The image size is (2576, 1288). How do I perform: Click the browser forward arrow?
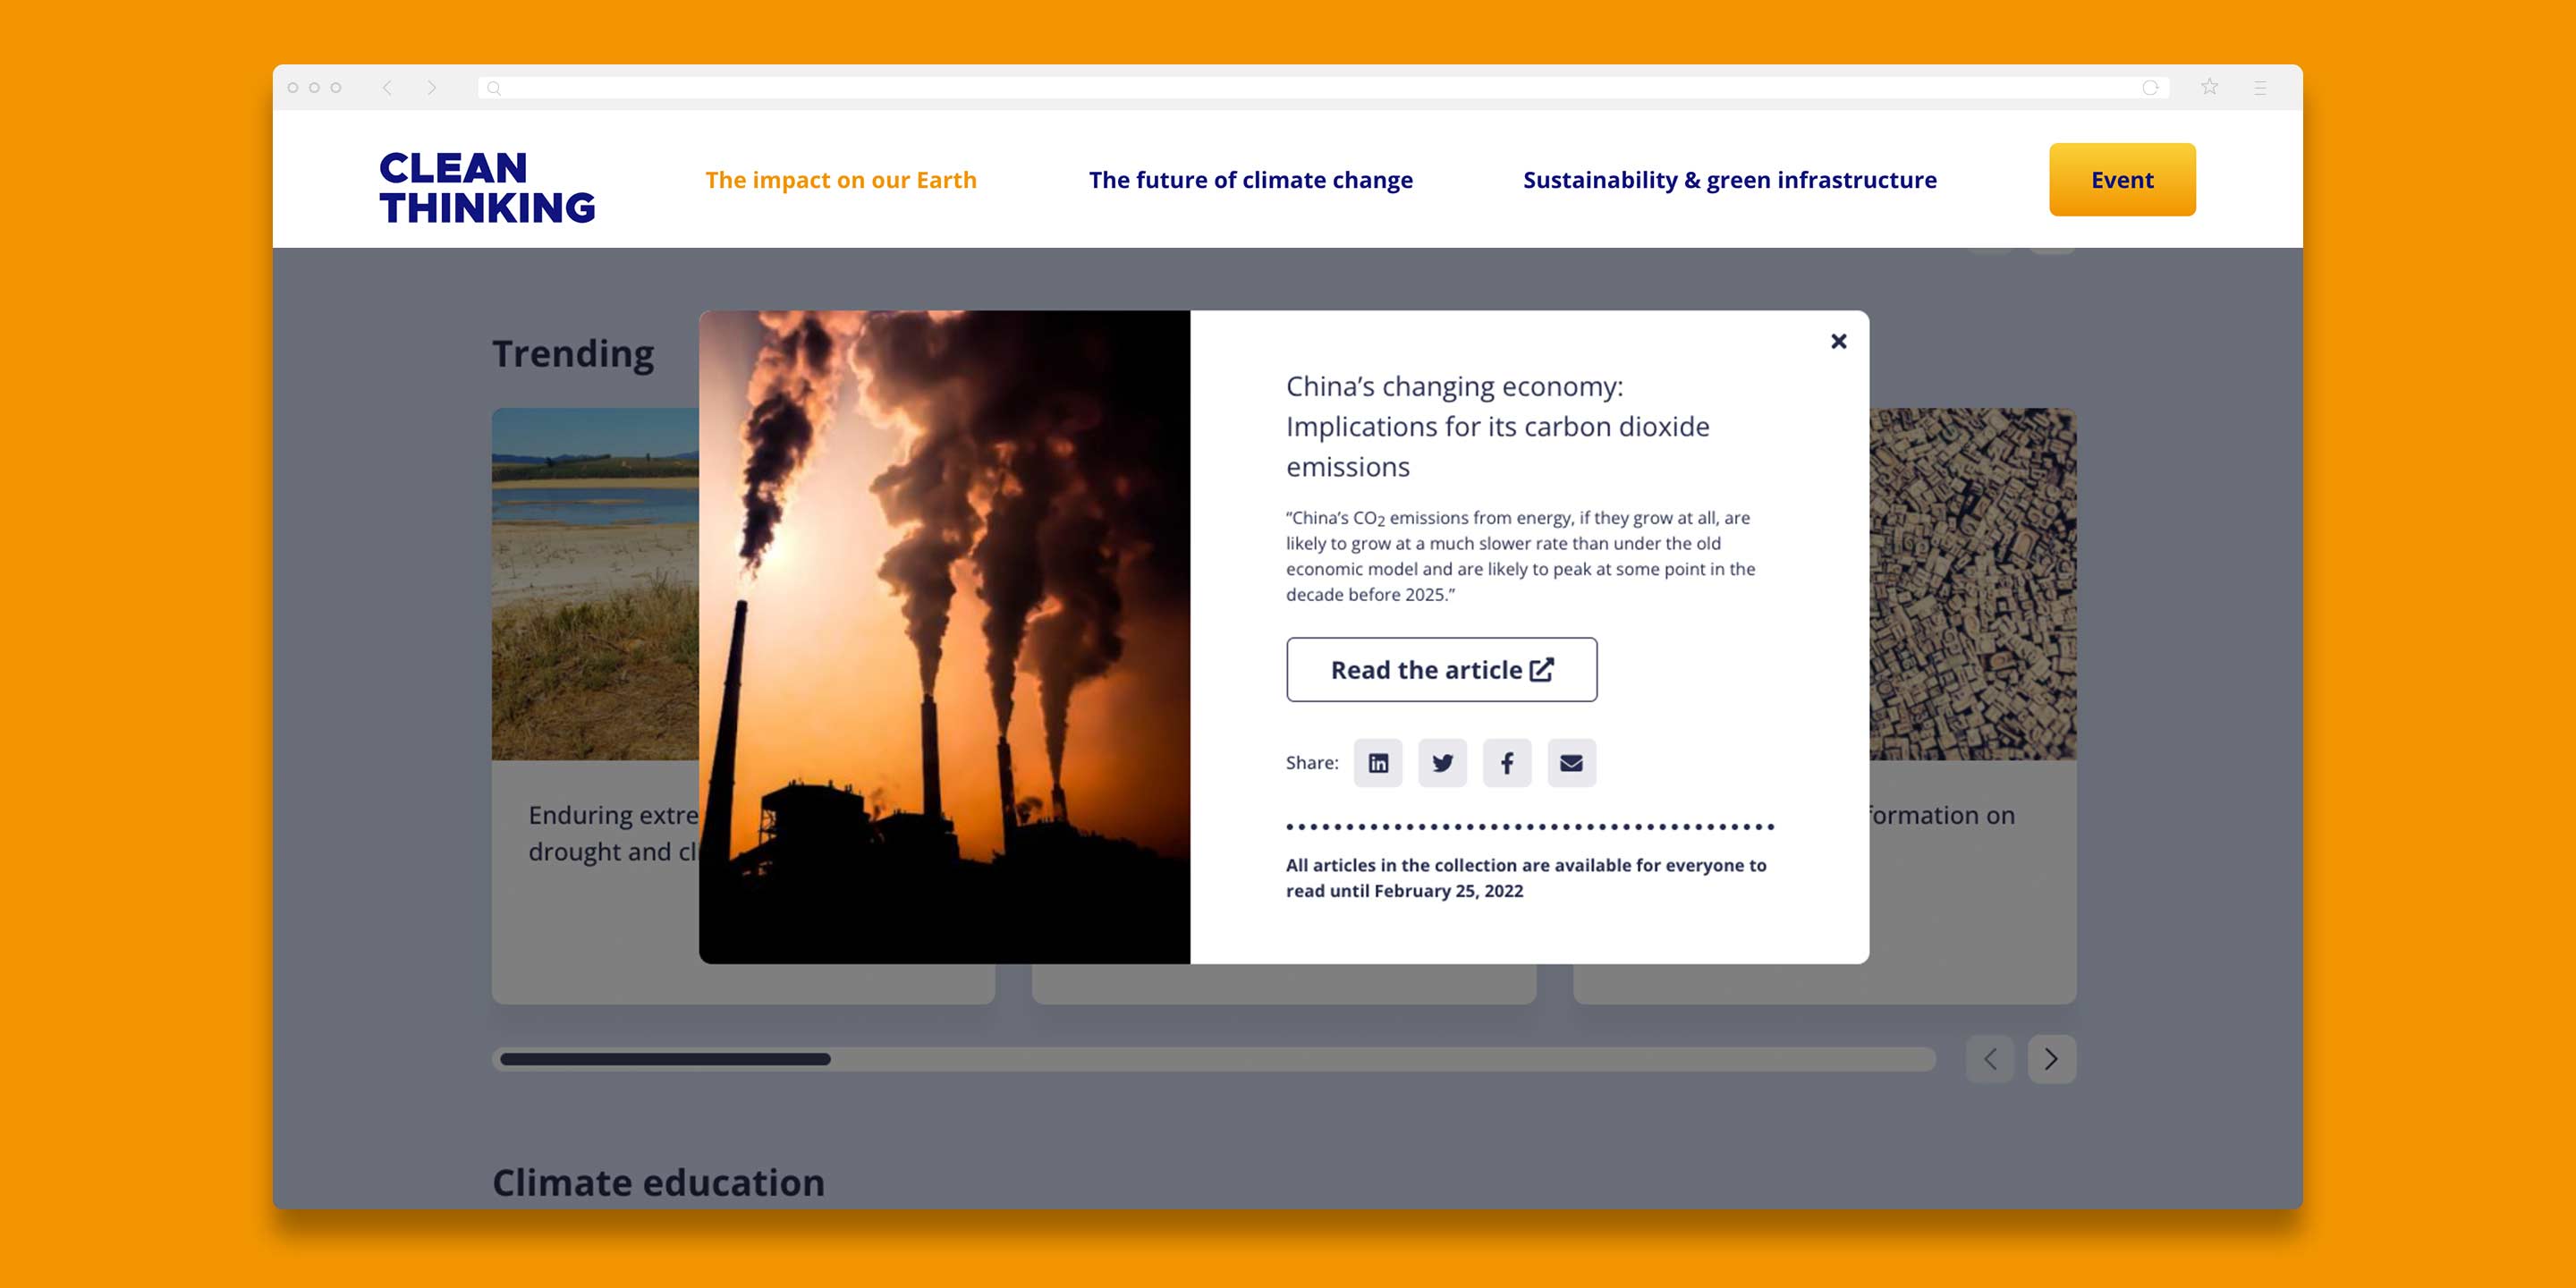click(431, 88)
